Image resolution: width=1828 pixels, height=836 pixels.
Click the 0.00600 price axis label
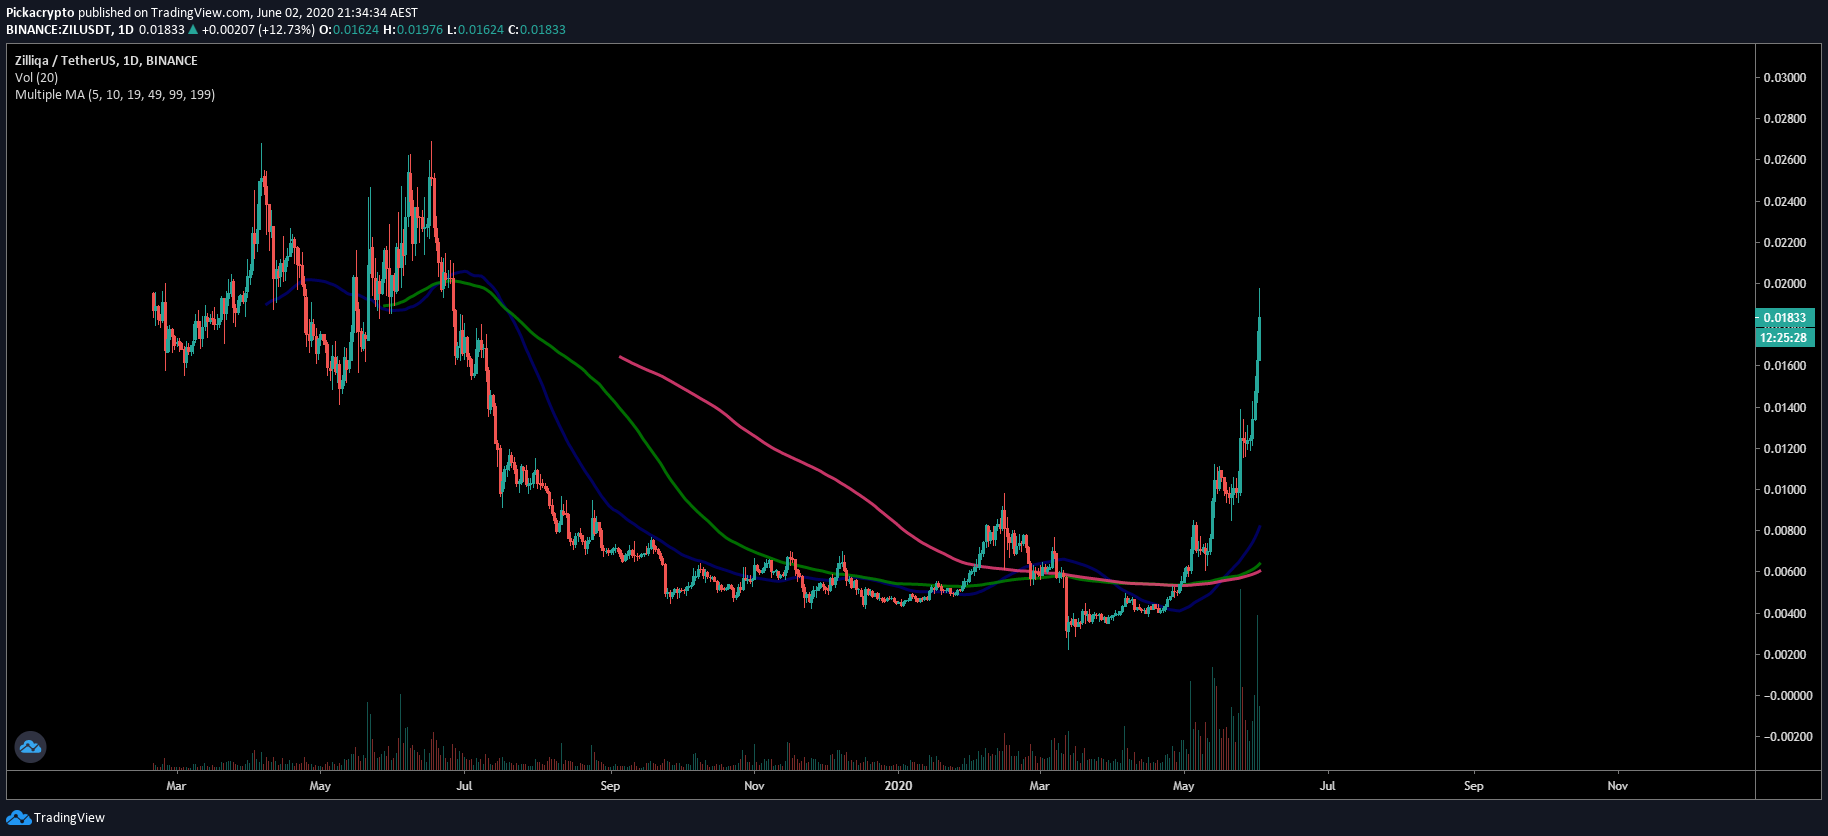(x=1785, y=572)
